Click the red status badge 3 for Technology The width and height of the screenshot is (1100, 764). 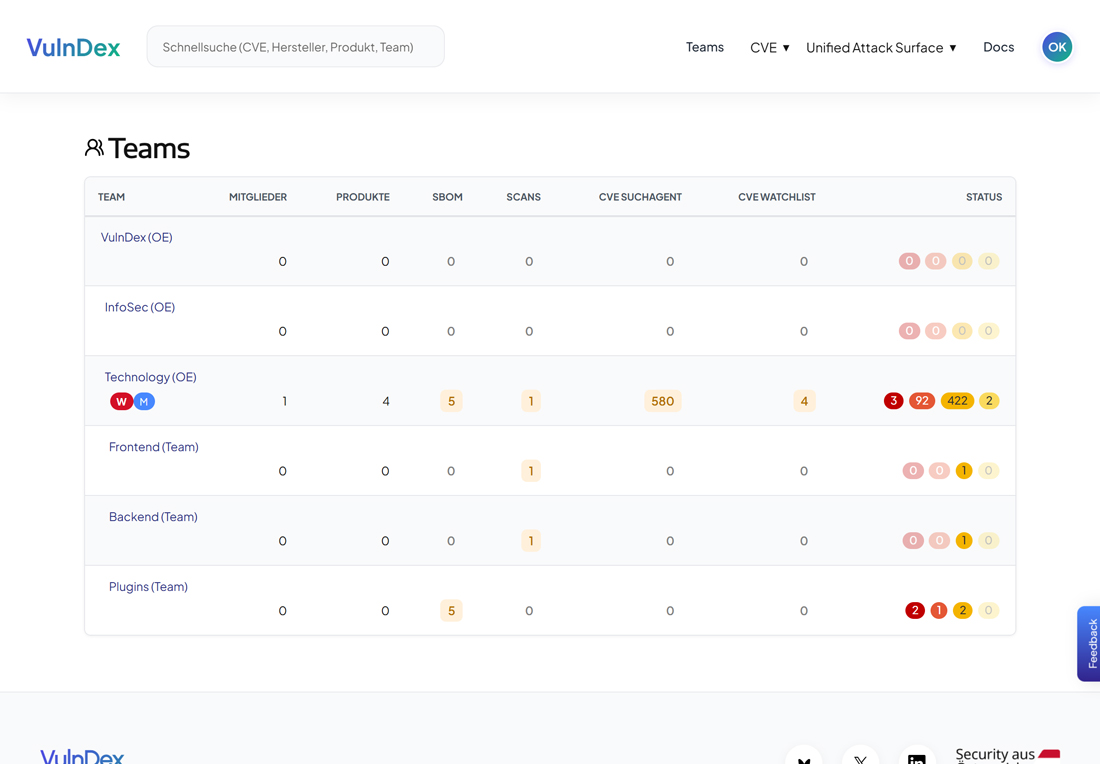point(894,401)
